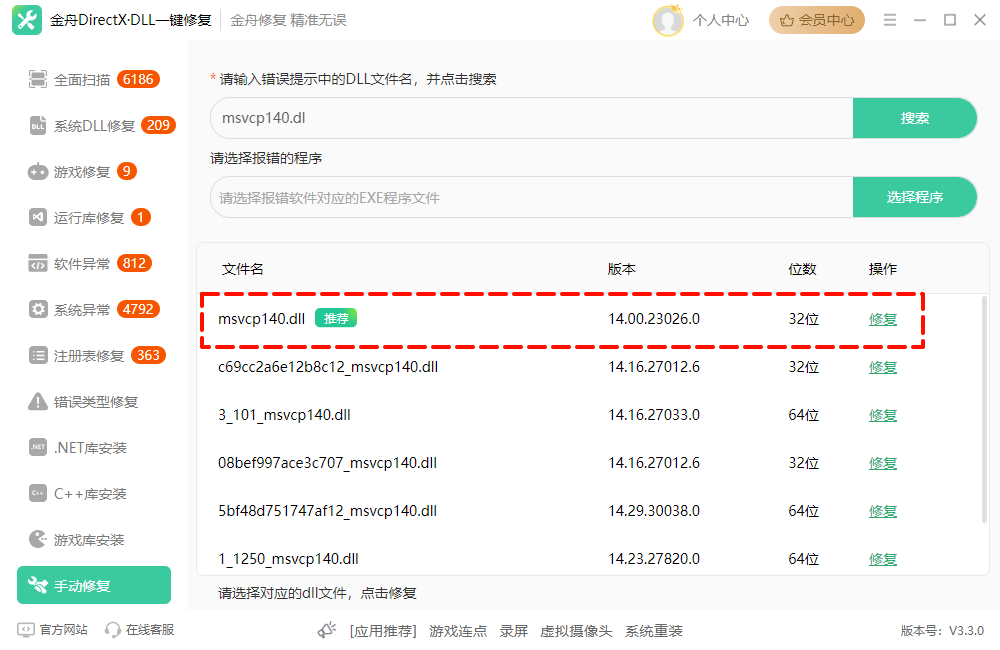
Task: Go to .NET库安装 section
Action: (94, 447)
